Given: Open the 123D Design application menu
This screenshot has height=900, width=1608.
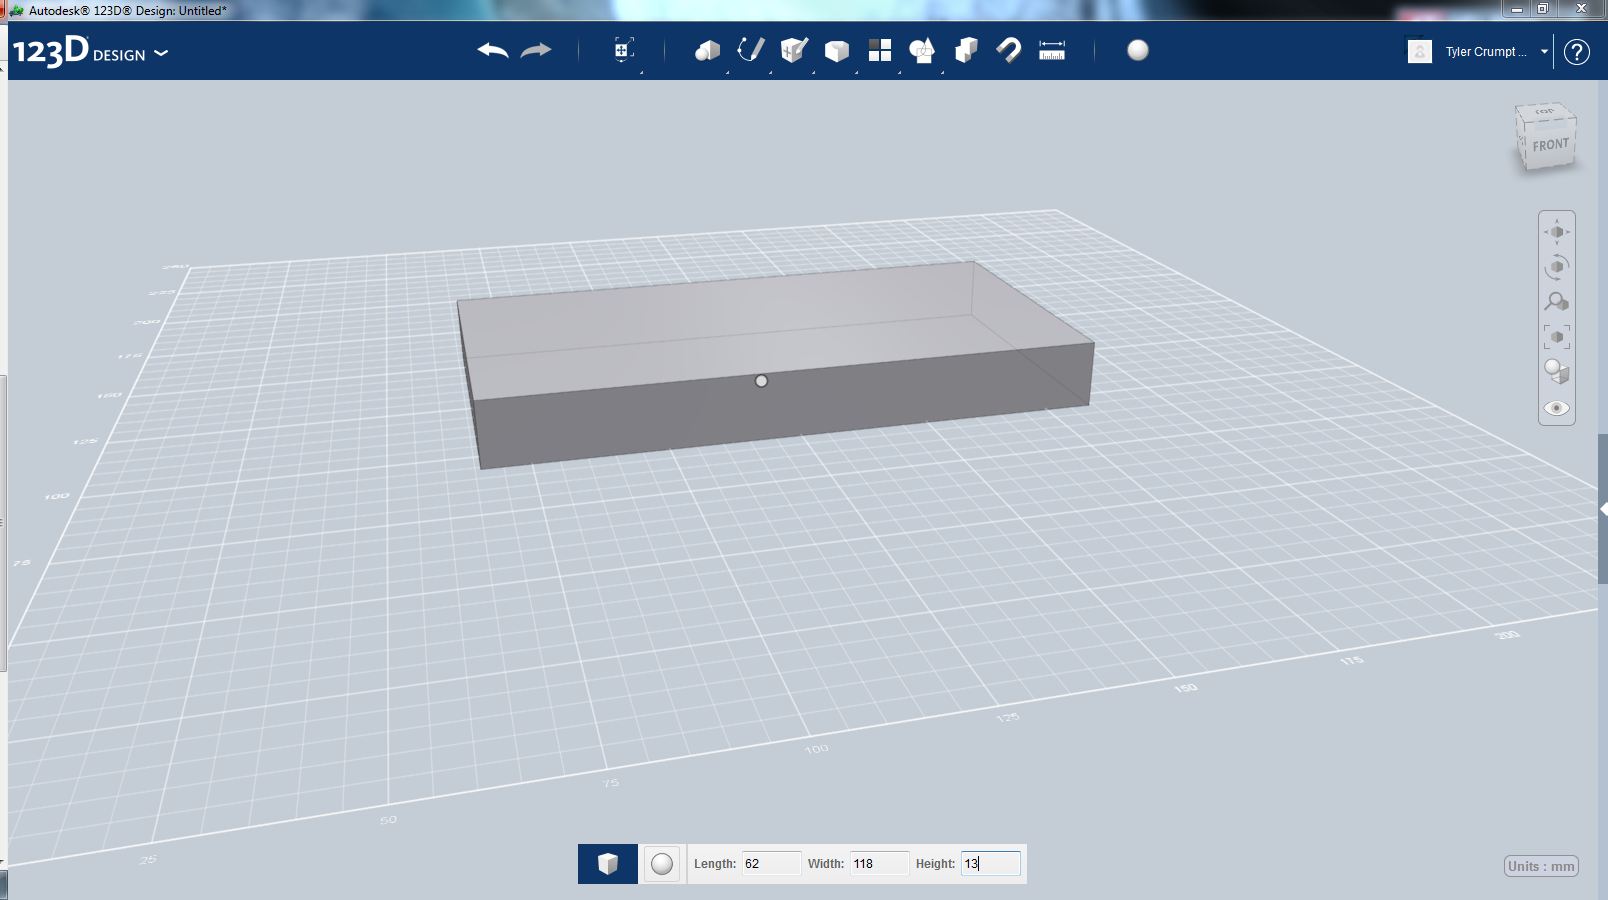Looking at the screenshot, I should click(89, 51).
